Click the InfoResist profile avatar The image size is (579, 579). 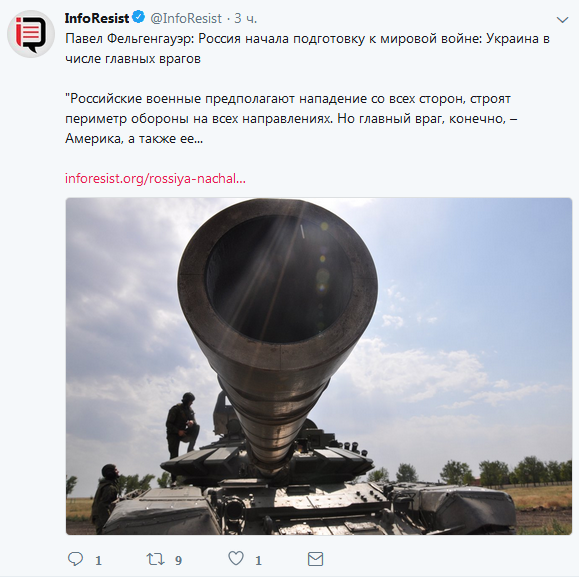point(31,34)
